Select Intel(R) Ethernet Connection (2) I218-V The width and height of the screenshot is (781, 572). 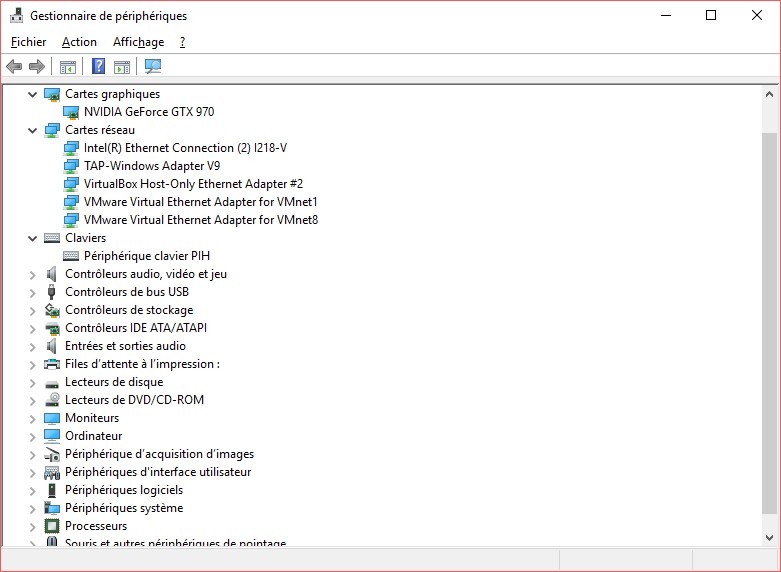coord(185,148)
